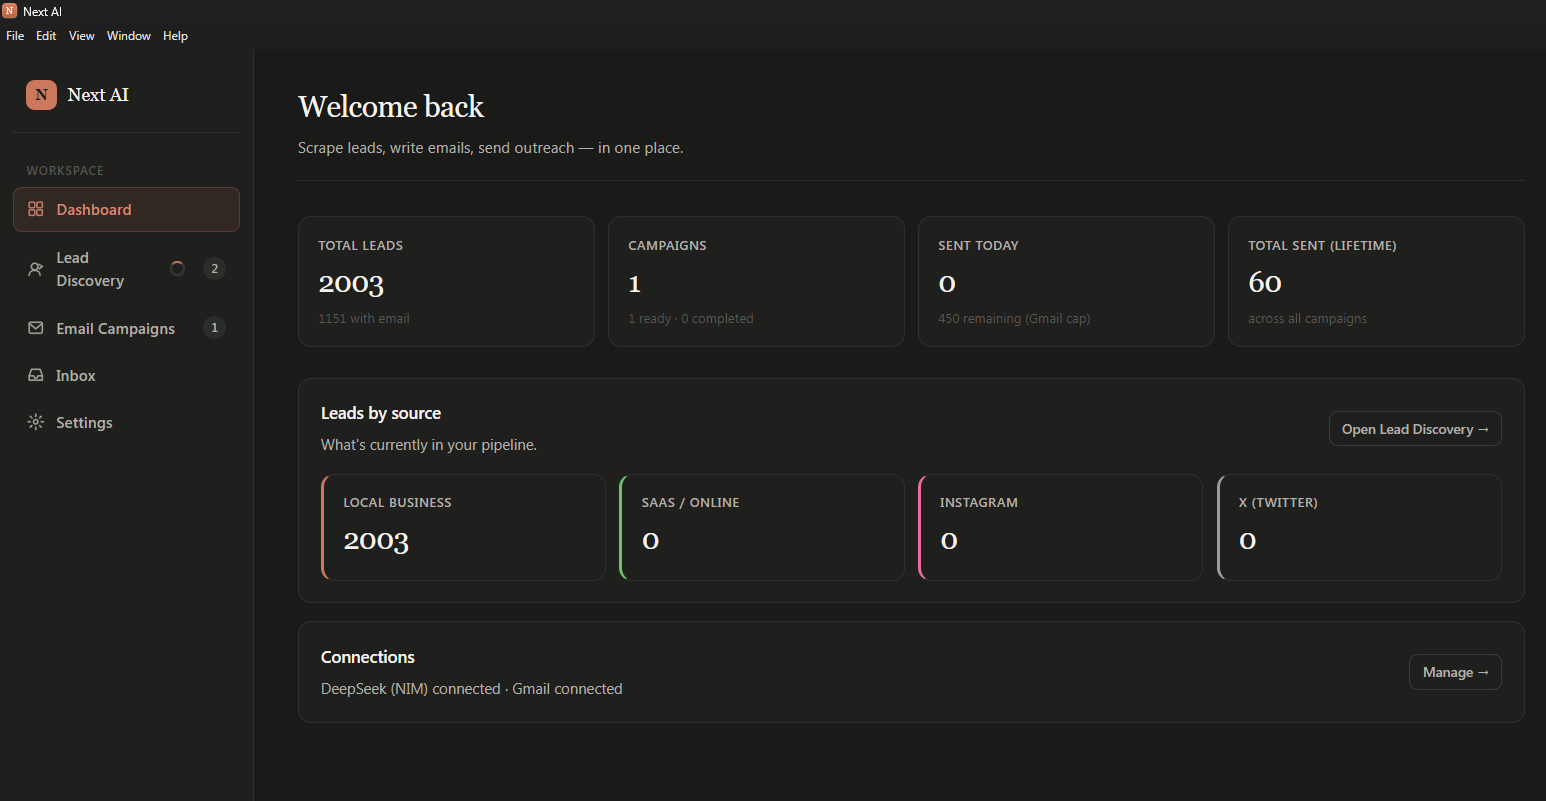Click the Email Campaigns envelope icon
Screen dimensions: 1546x801
coord(36,328)
